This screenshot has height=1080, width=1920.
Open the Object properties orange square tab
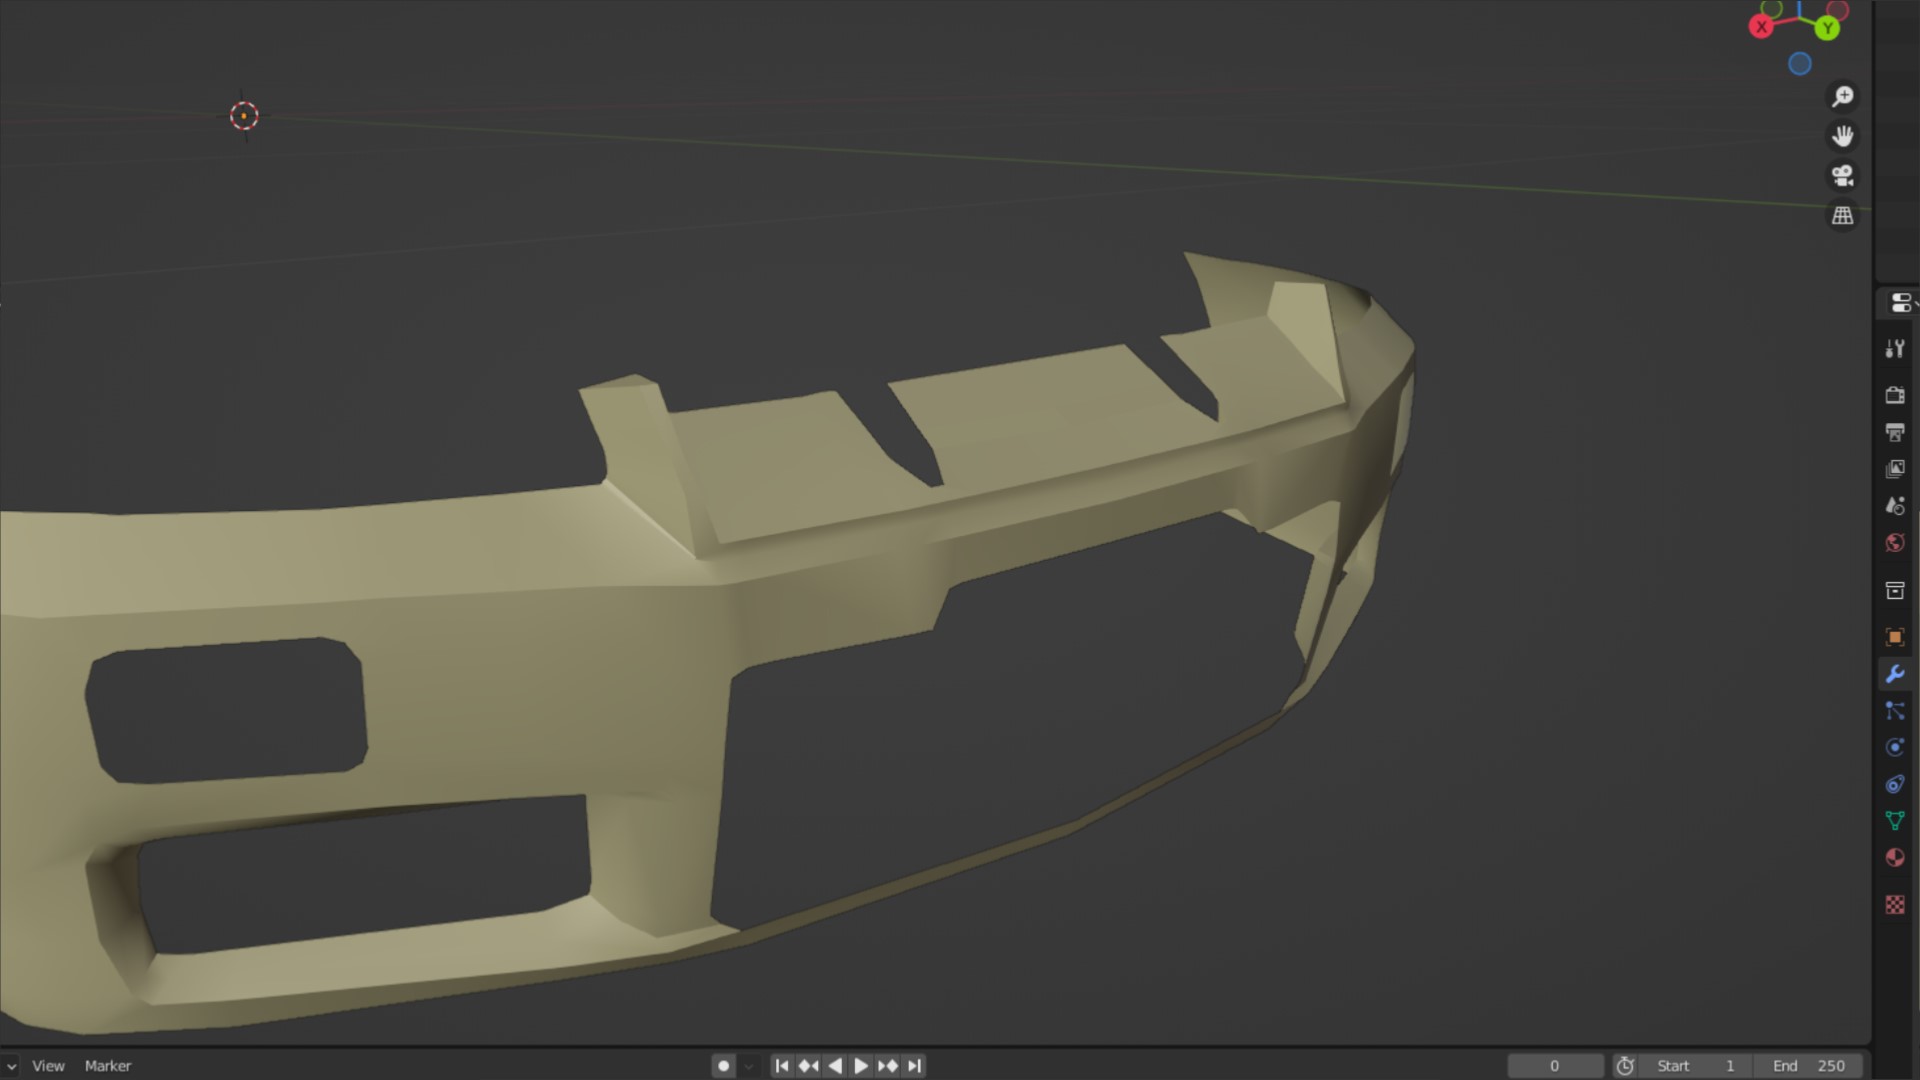(1894, 637)
